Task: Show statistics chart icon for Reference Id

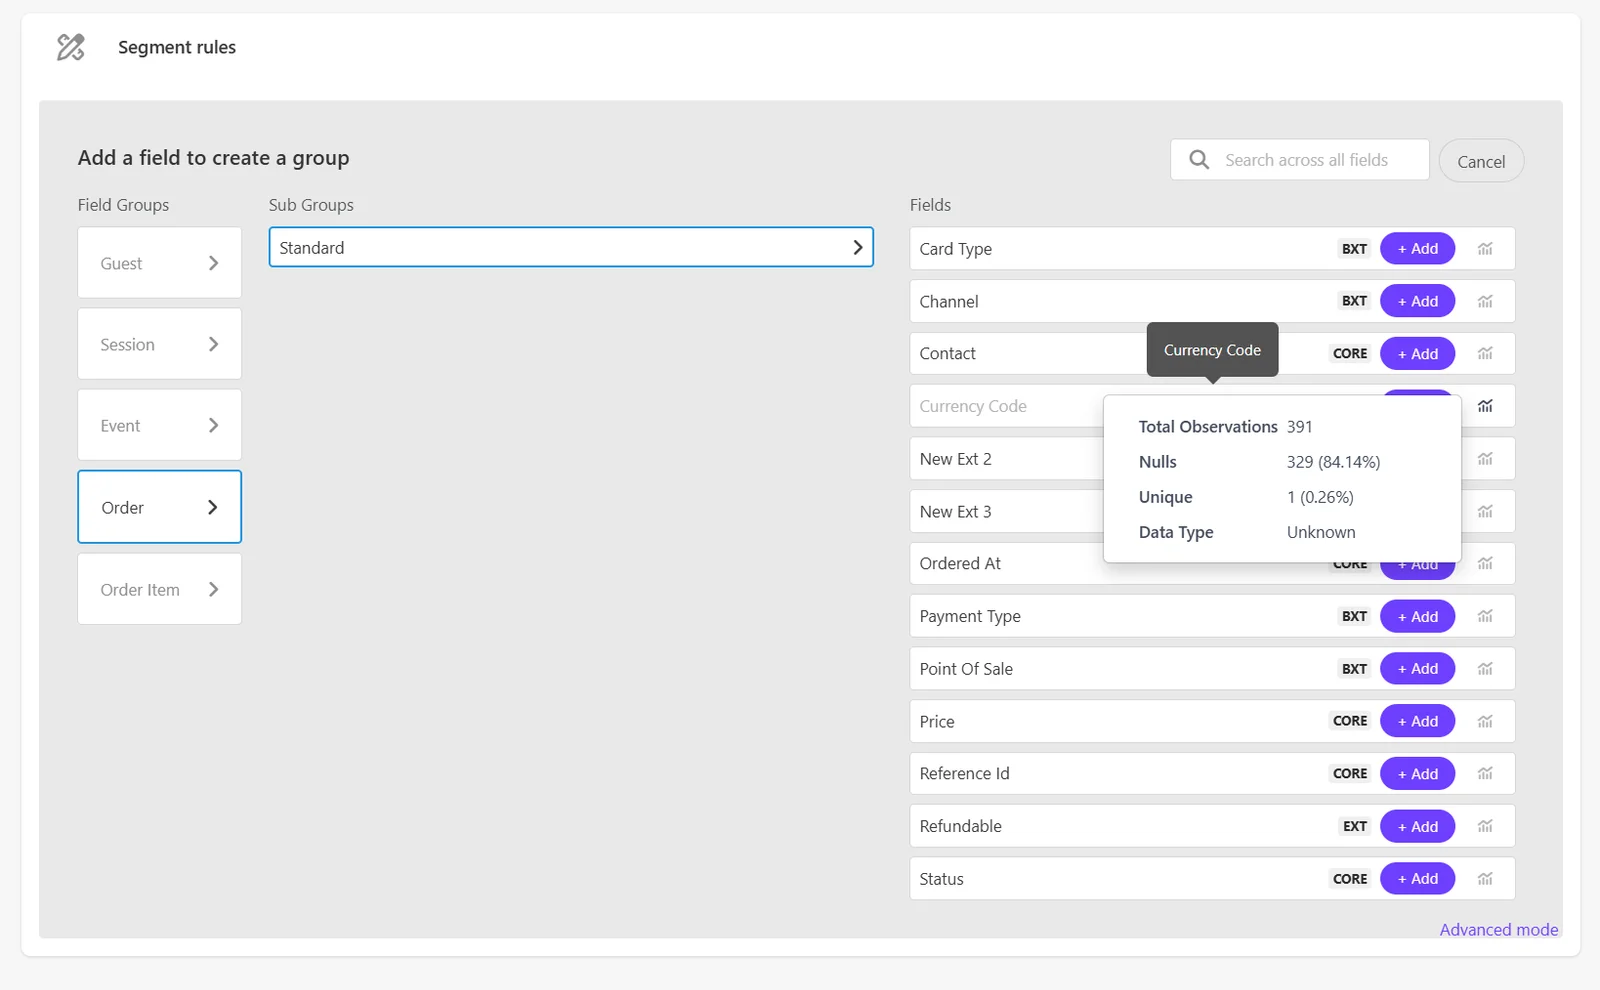Action: [x=1485, y=774]
